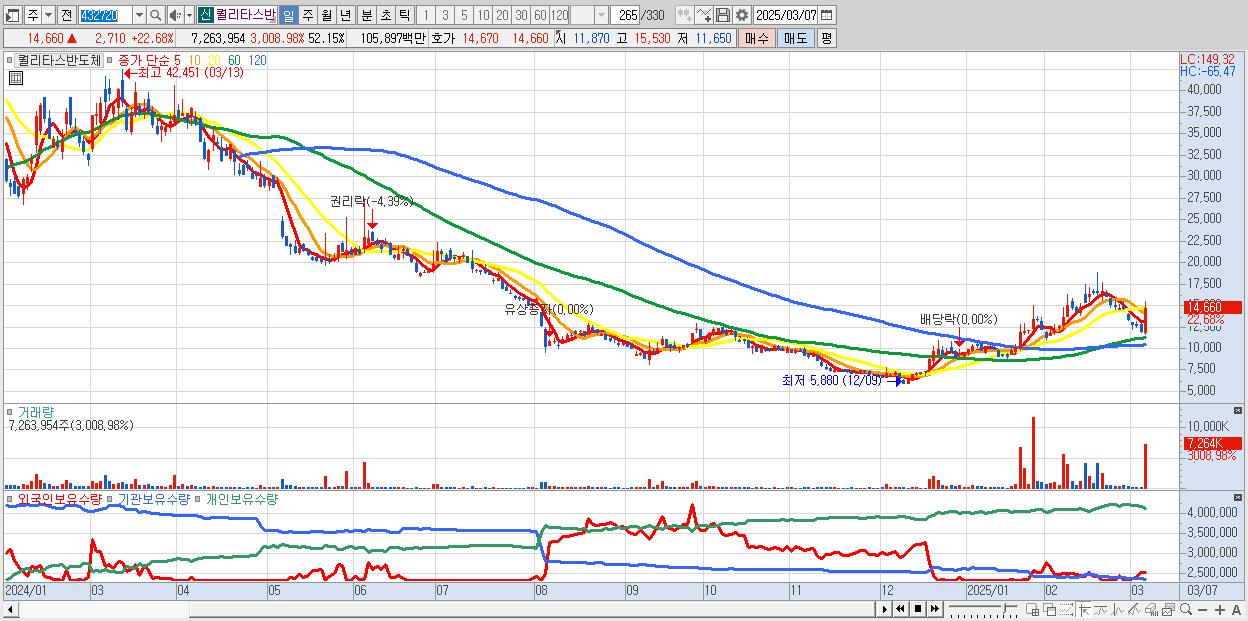Click the overlapping windows icon in the bottom toolbar

(x=1049, y=610)
